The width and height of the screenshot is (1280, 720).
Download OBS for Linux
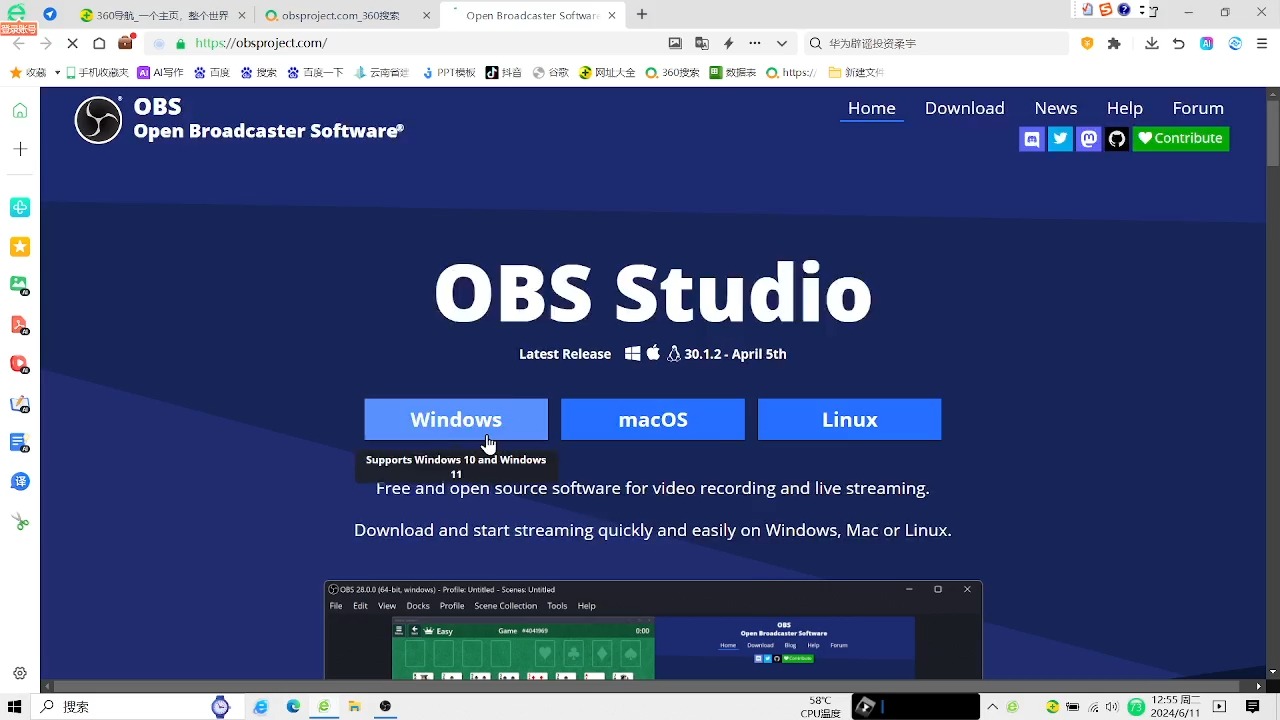tap(850, 420)
